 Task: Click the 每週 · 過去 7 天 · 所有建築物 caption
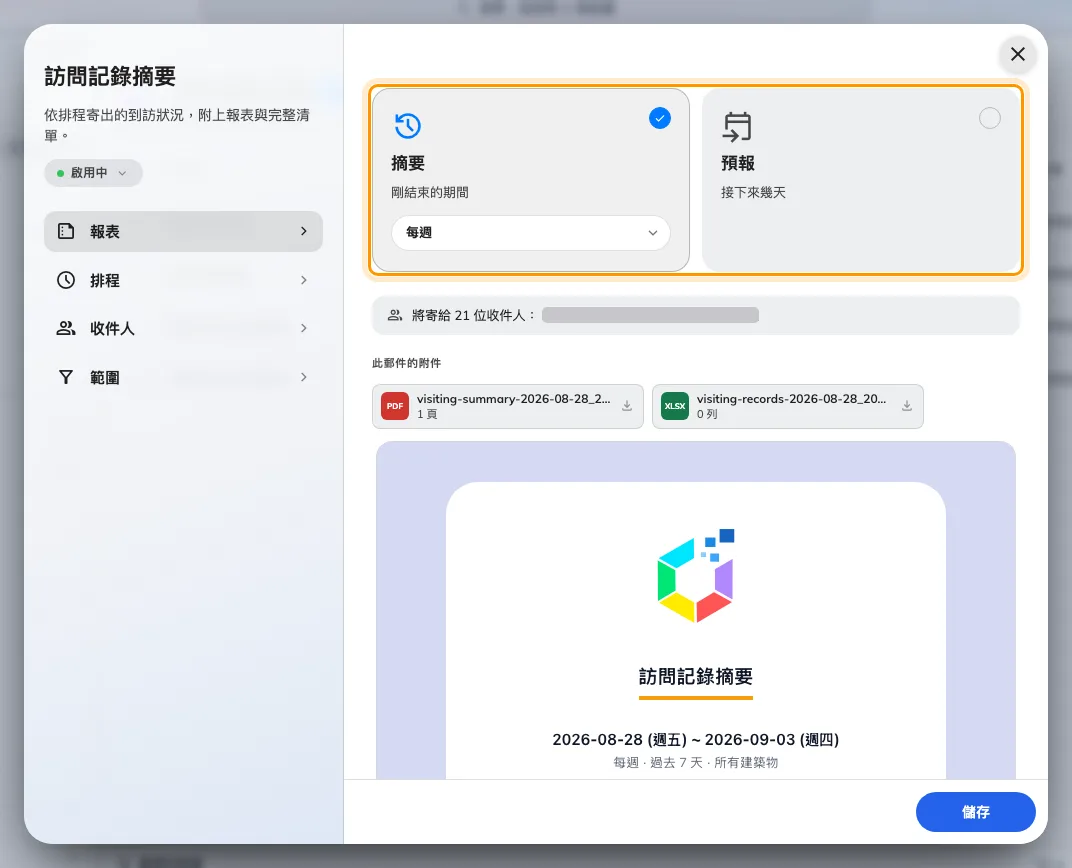tap(696, 763)
